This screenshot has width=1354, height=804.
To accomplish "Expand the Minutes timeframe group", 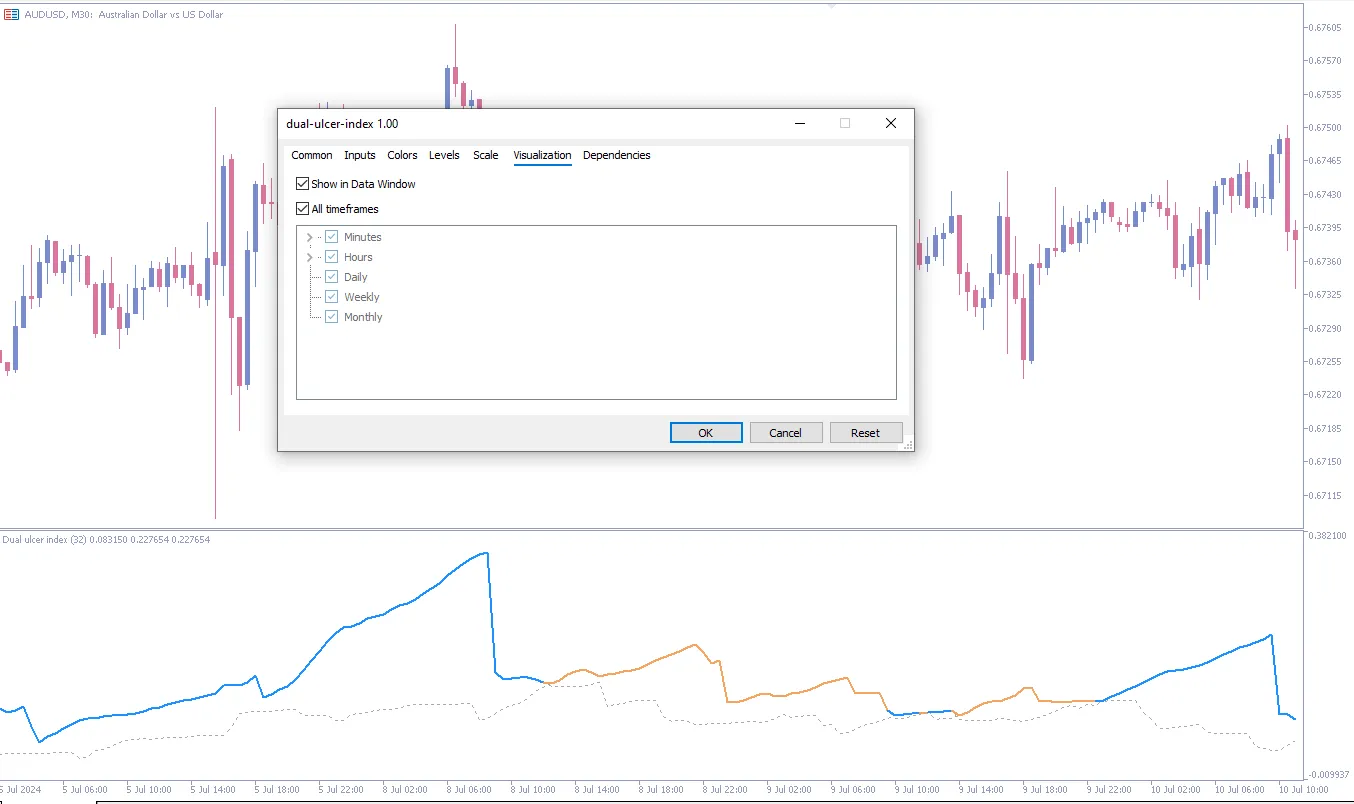I will pos(309,237).
